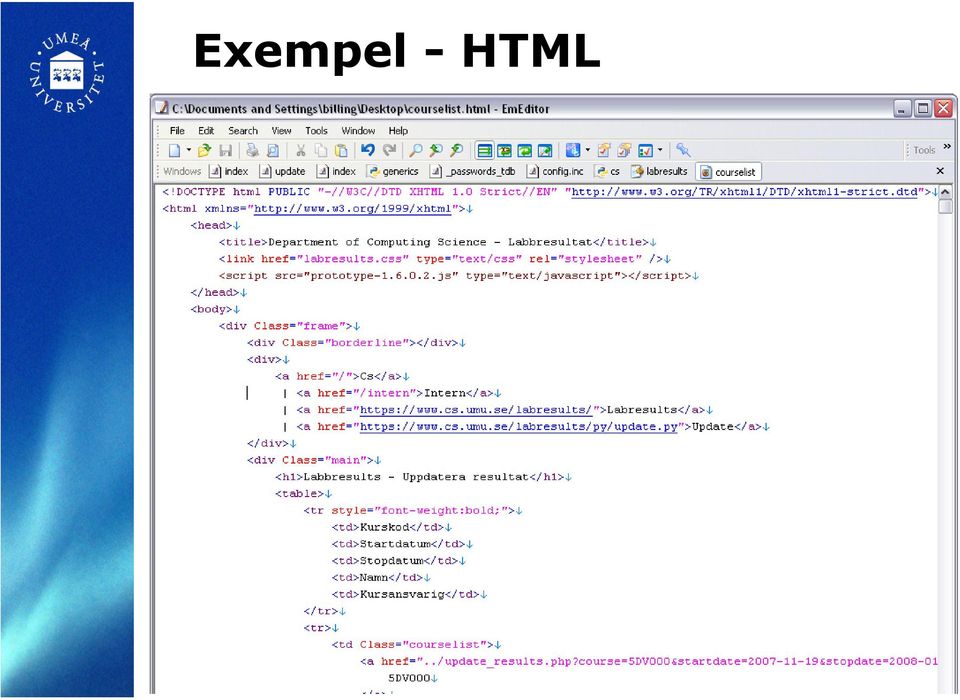Create a new file with the New icon
This screenshot has height=700, width=960.
pos(174,151)
